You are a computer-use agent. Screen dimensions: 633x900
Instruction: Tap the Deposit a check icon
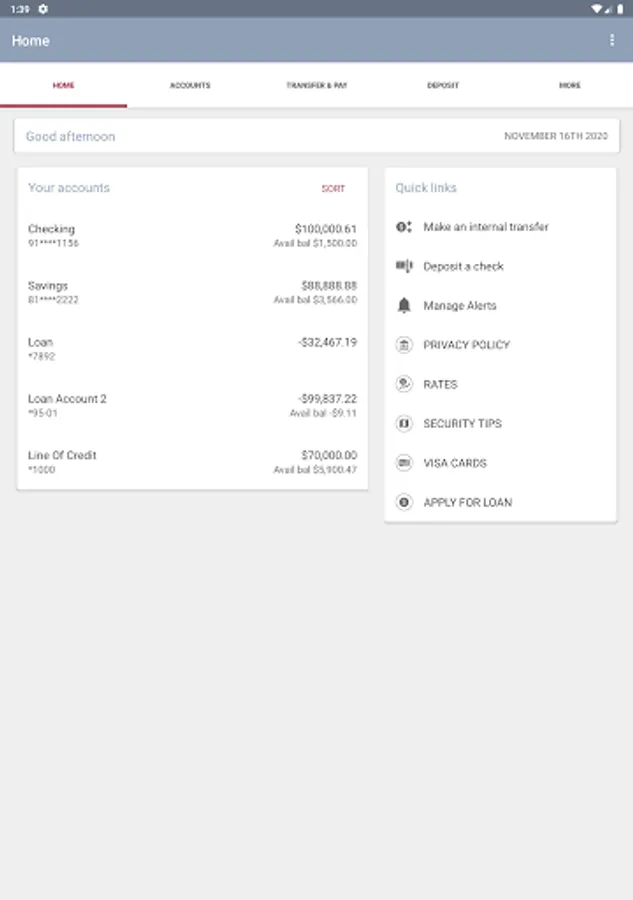pos(404,266)
